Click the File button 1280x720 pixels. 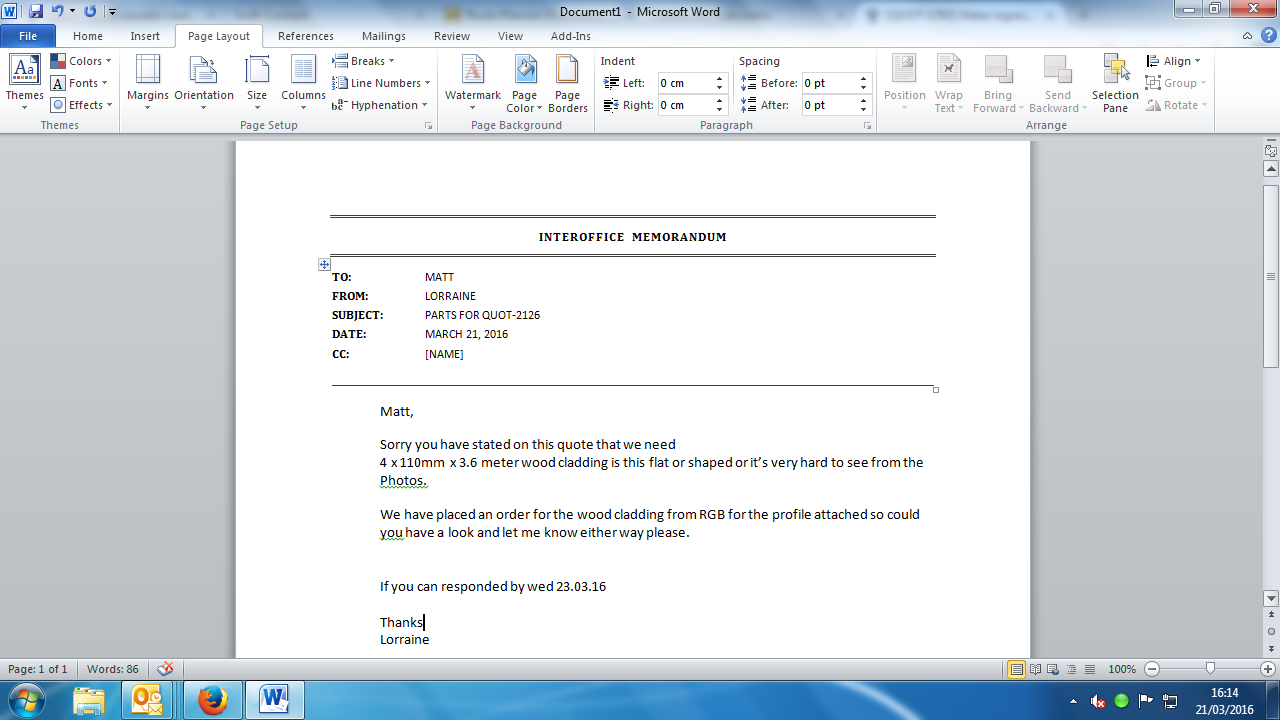28,36
